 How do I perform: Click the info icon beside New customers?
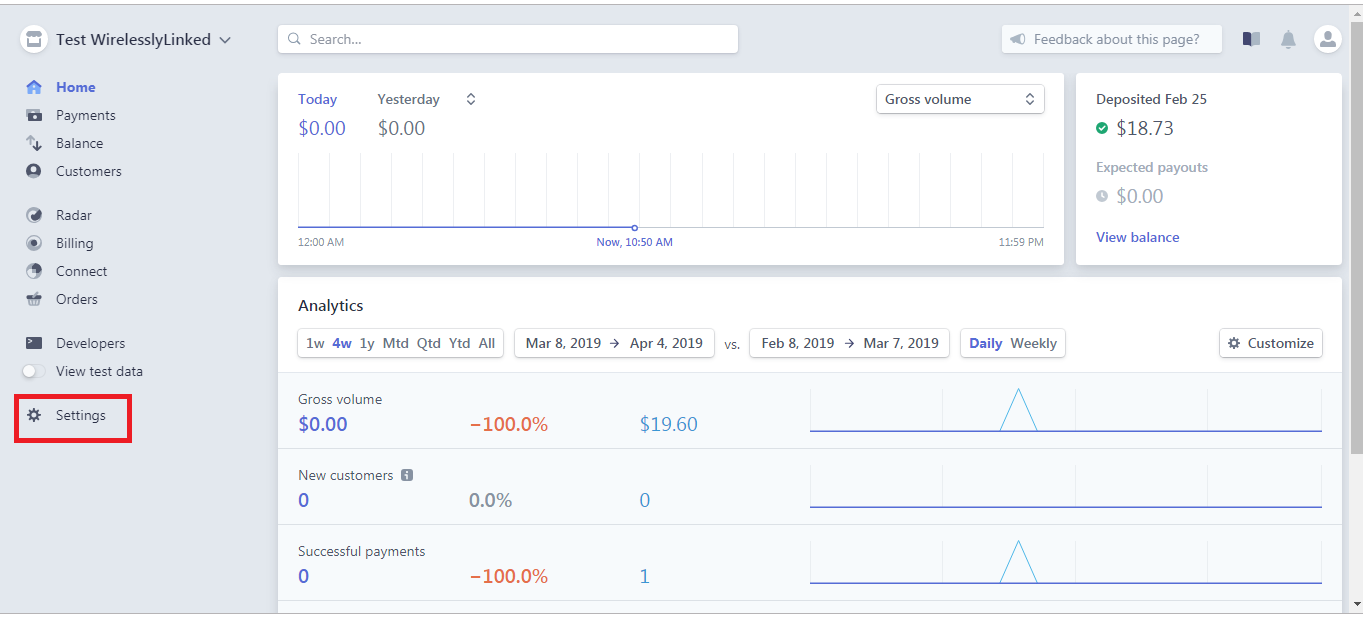tap(407, 475)
